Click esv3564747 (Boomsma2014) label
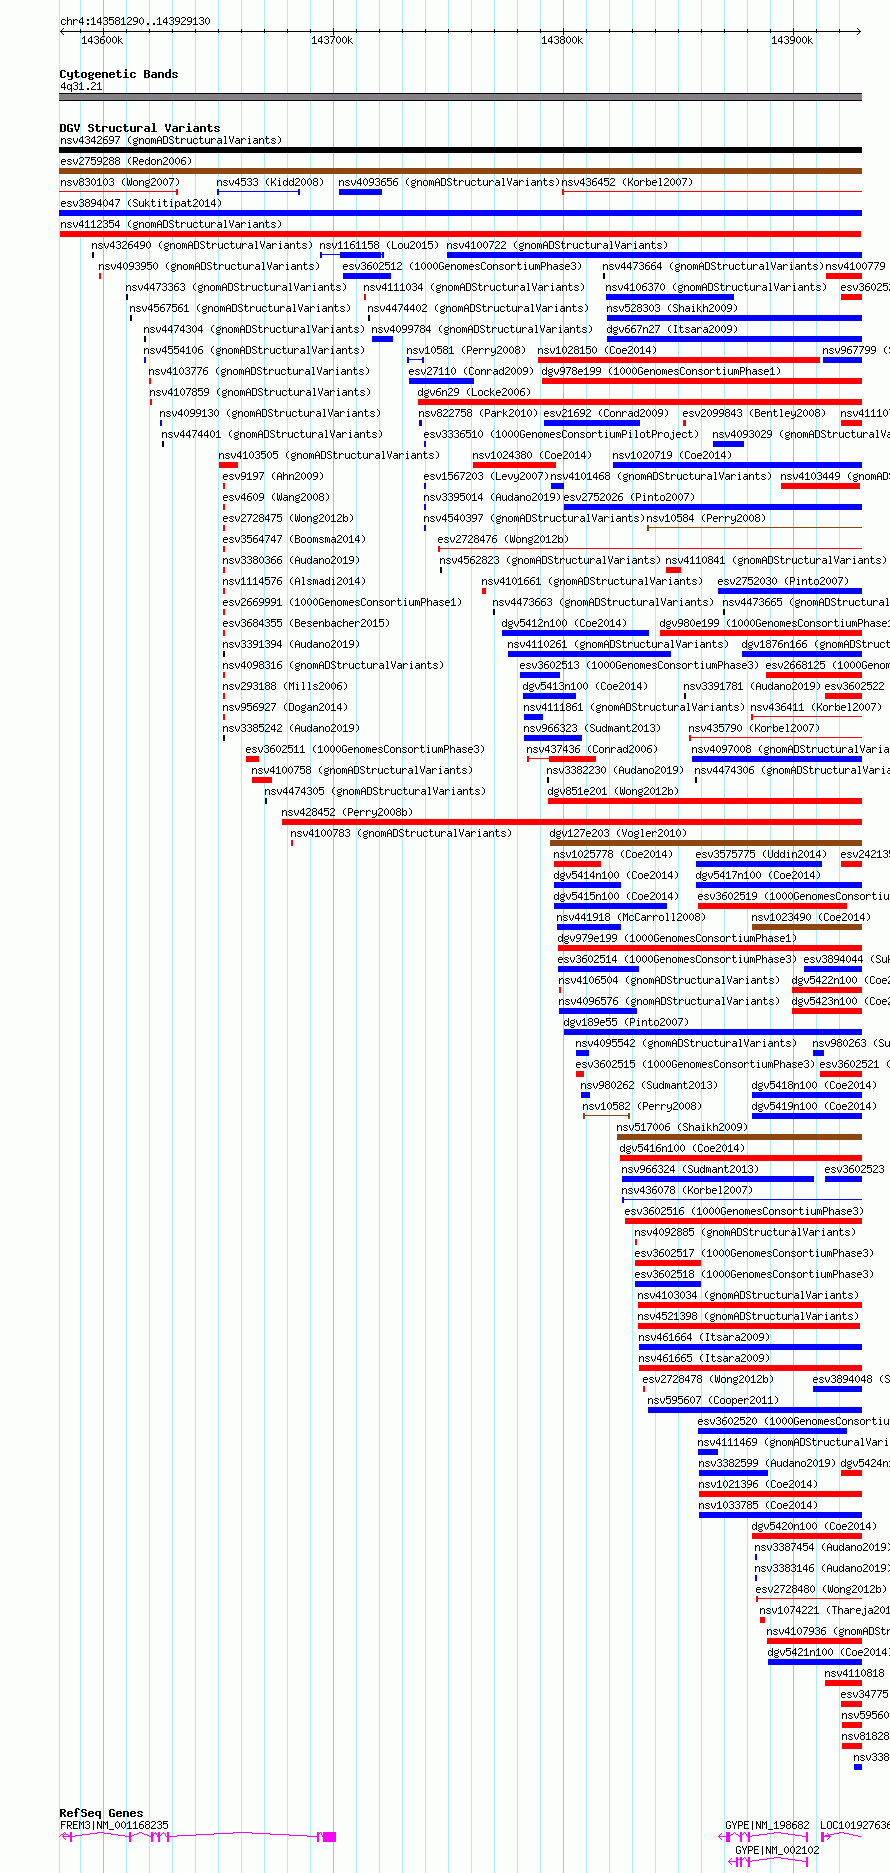This screenshot has width=890, height=1873. (x=294, y=539)
